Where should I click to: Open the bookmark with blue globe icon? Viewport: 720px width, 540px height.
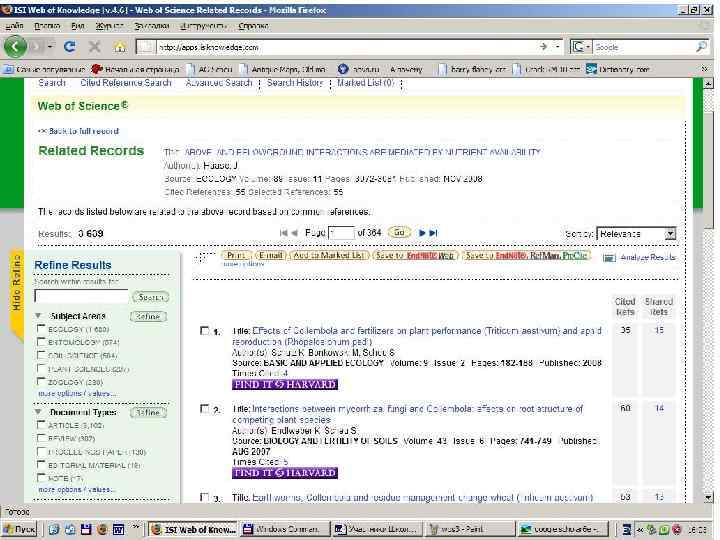358,69
